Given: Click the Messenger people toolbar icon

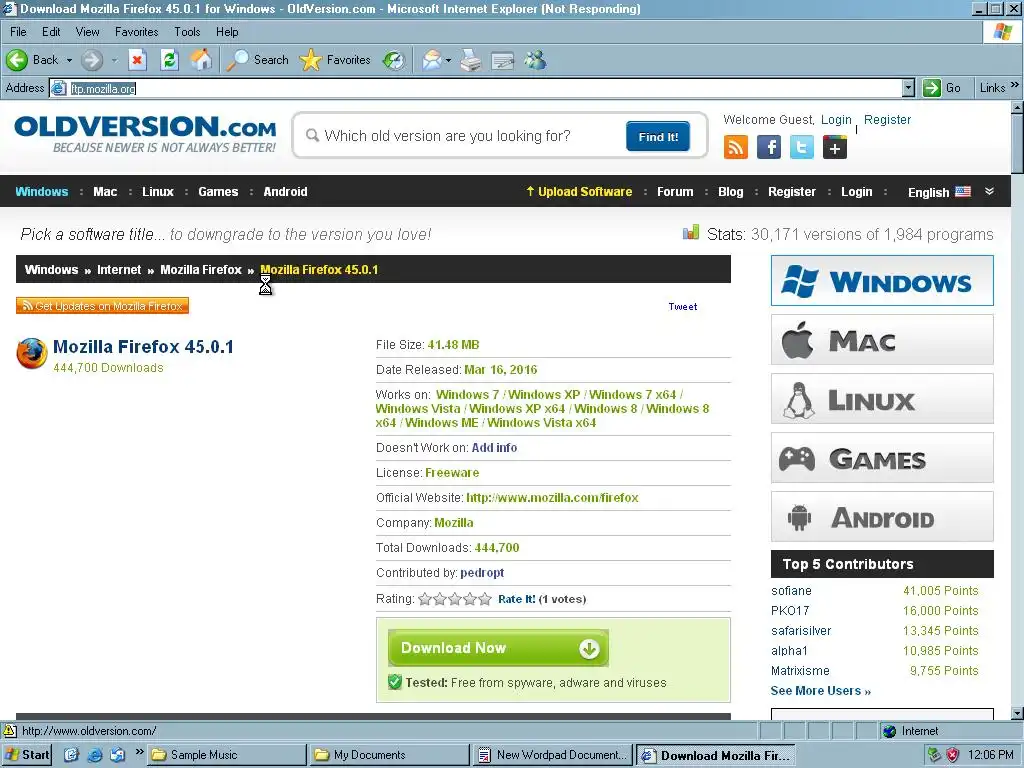Looking at the screenshot, I should coord(536,60).
